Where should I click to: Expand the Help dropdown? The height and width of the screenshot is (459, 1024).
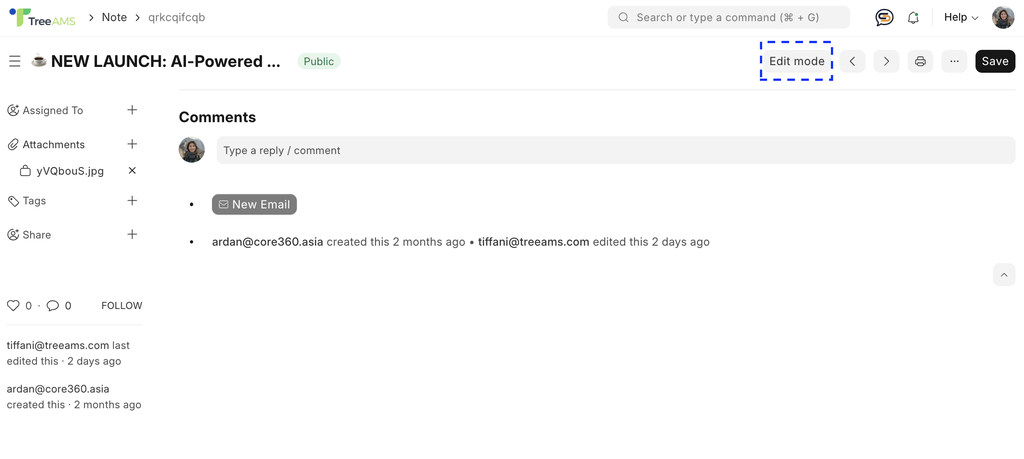click(961, 18)
